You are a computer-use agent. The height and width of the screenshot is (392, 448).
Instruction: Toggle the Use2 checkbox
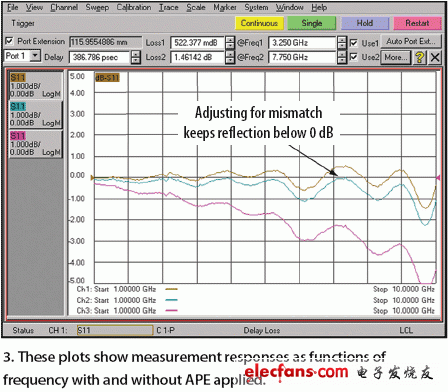click(x=354, y=57)
